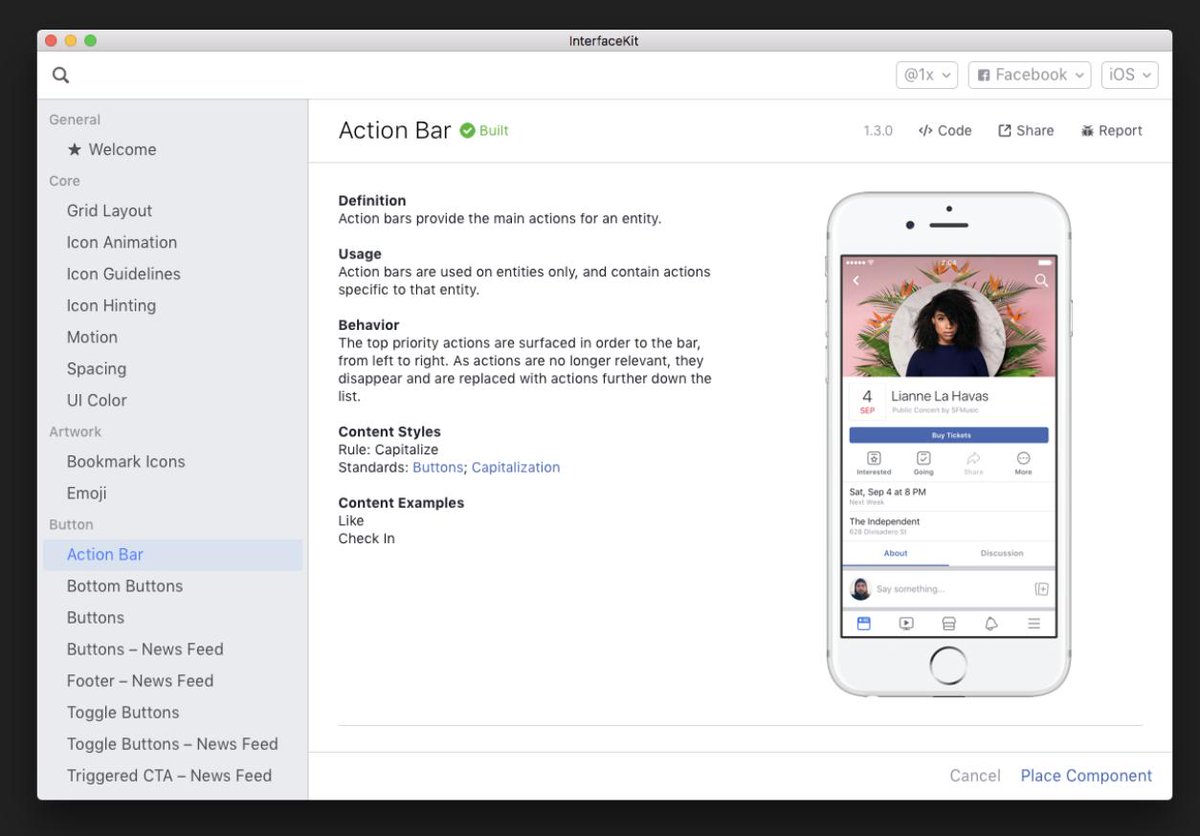This screenshot has height=836, width=1200.
Task: Select the Toggle Buttons sidebar item
Action: click(123, 713)
